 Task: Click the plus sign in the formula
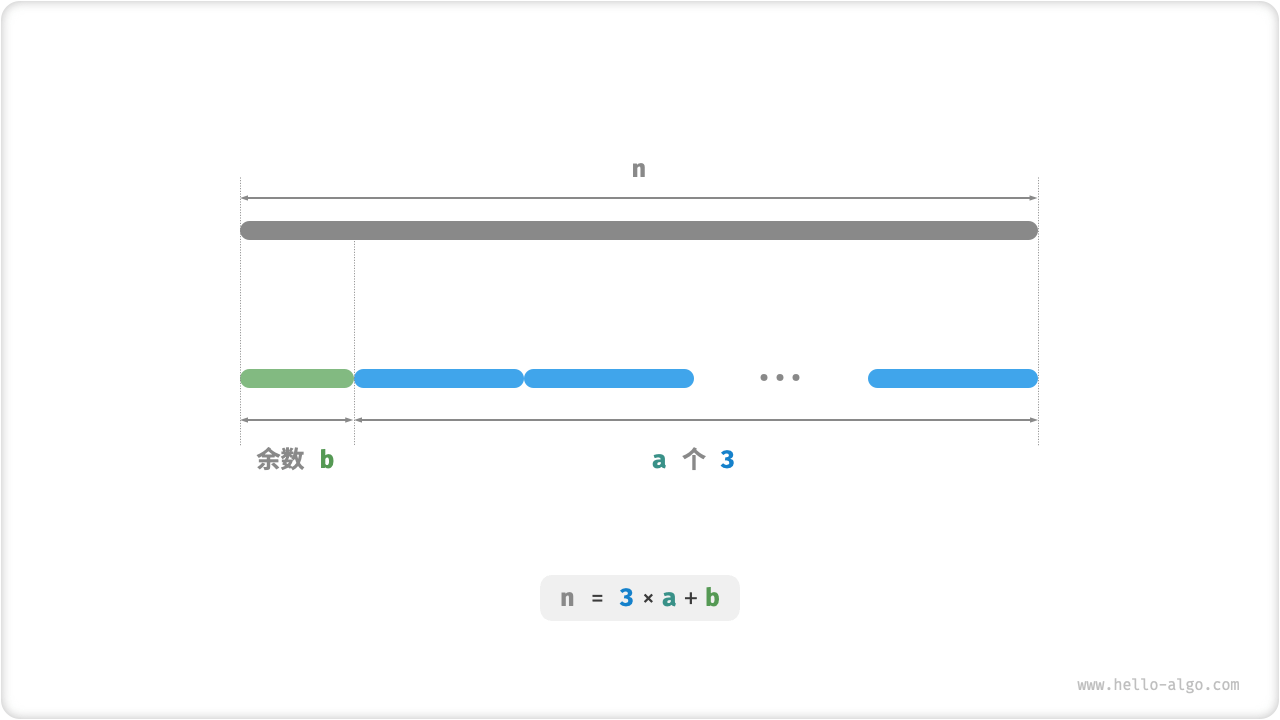point(691,598)
